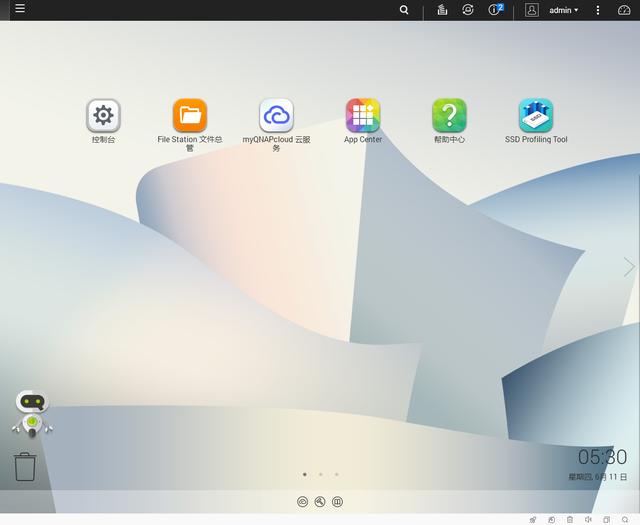This screenshot has height=525, width=640.
Task: Open 帮助中心 Help Center
Action: click(x=449, y=116)
